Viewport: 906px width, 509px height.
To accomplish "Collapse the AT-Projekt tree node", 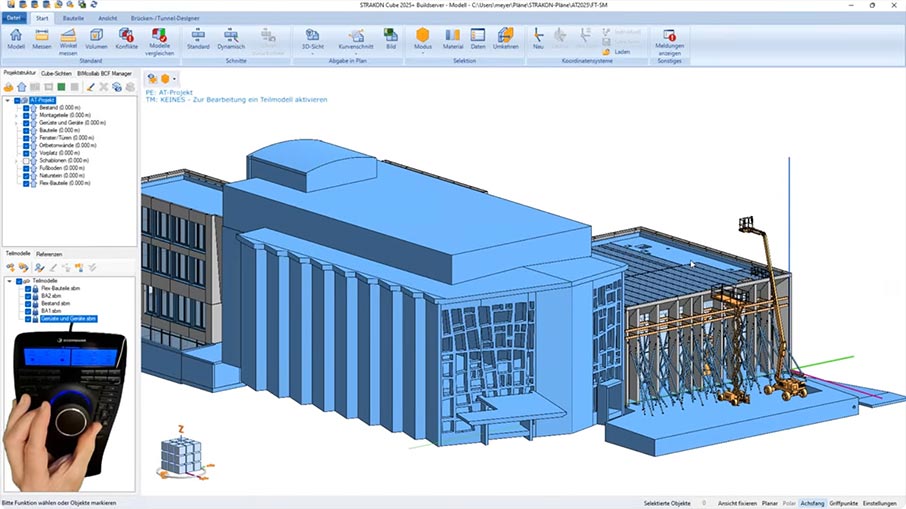I will coord(8,101).
